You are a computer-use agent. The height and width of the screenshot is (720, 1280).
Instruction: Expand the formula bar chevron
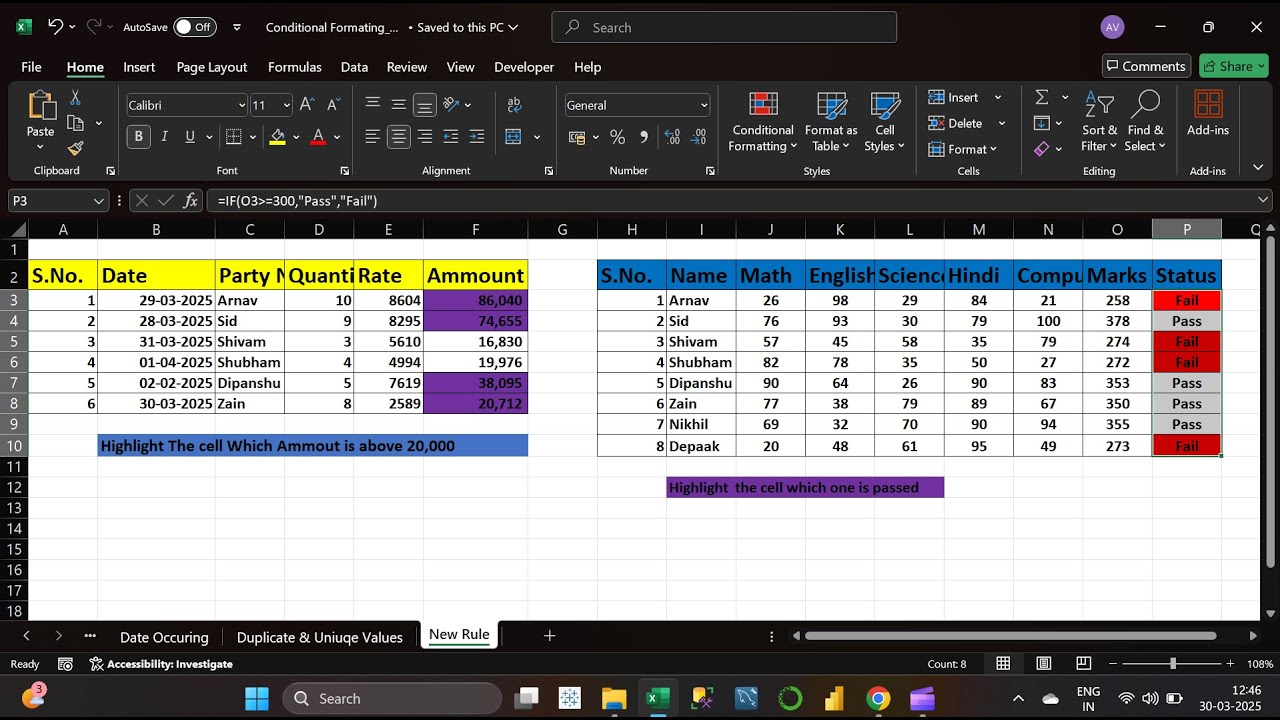[1264, 201]
